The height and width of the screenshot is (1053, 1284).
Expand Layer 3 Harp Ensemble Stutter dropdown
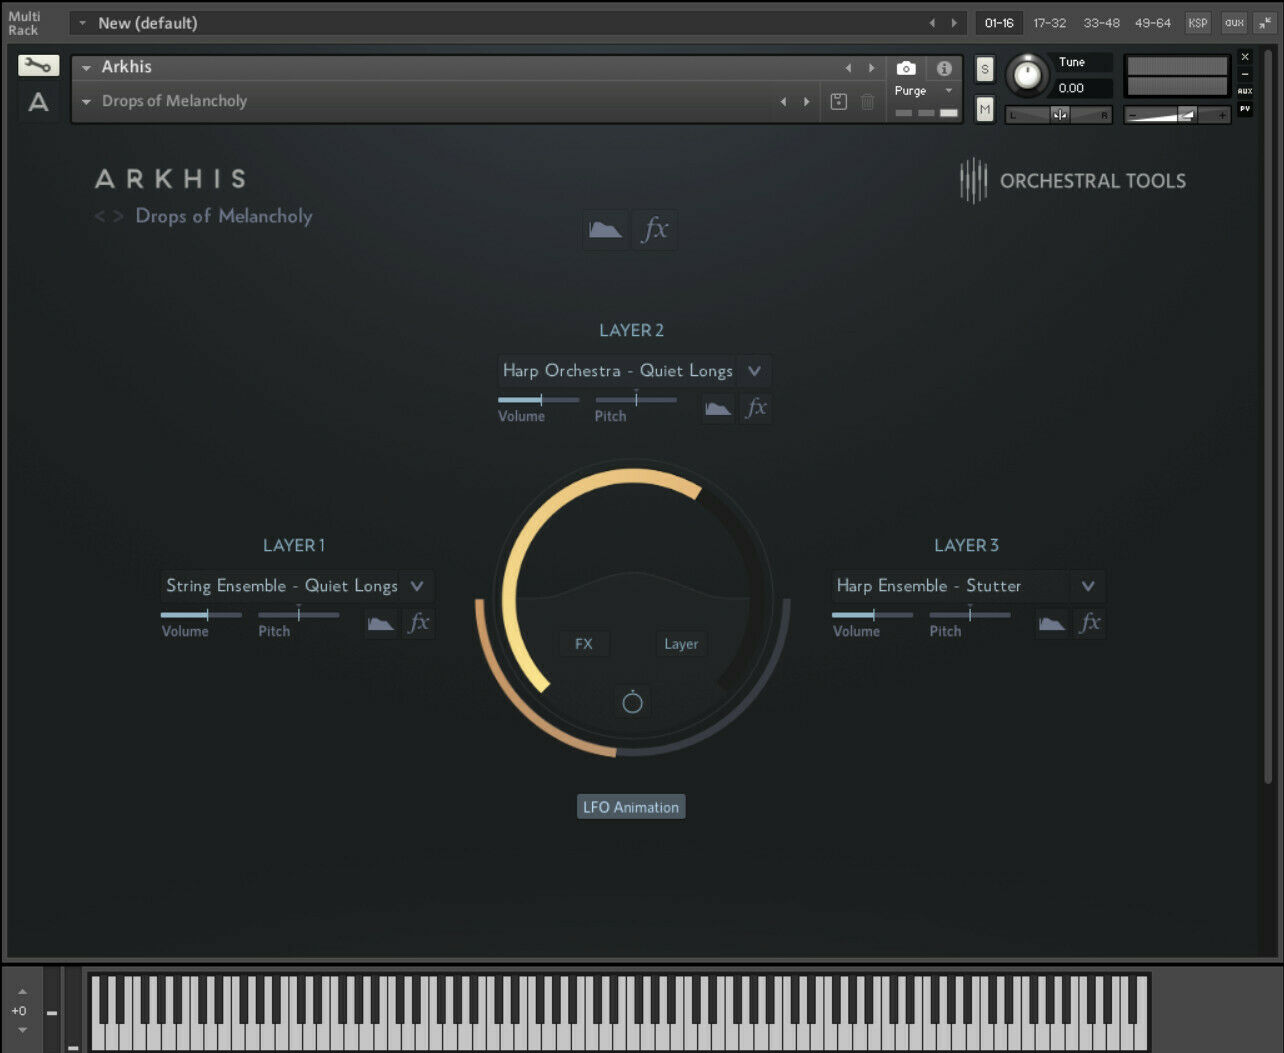(1088, 586)
